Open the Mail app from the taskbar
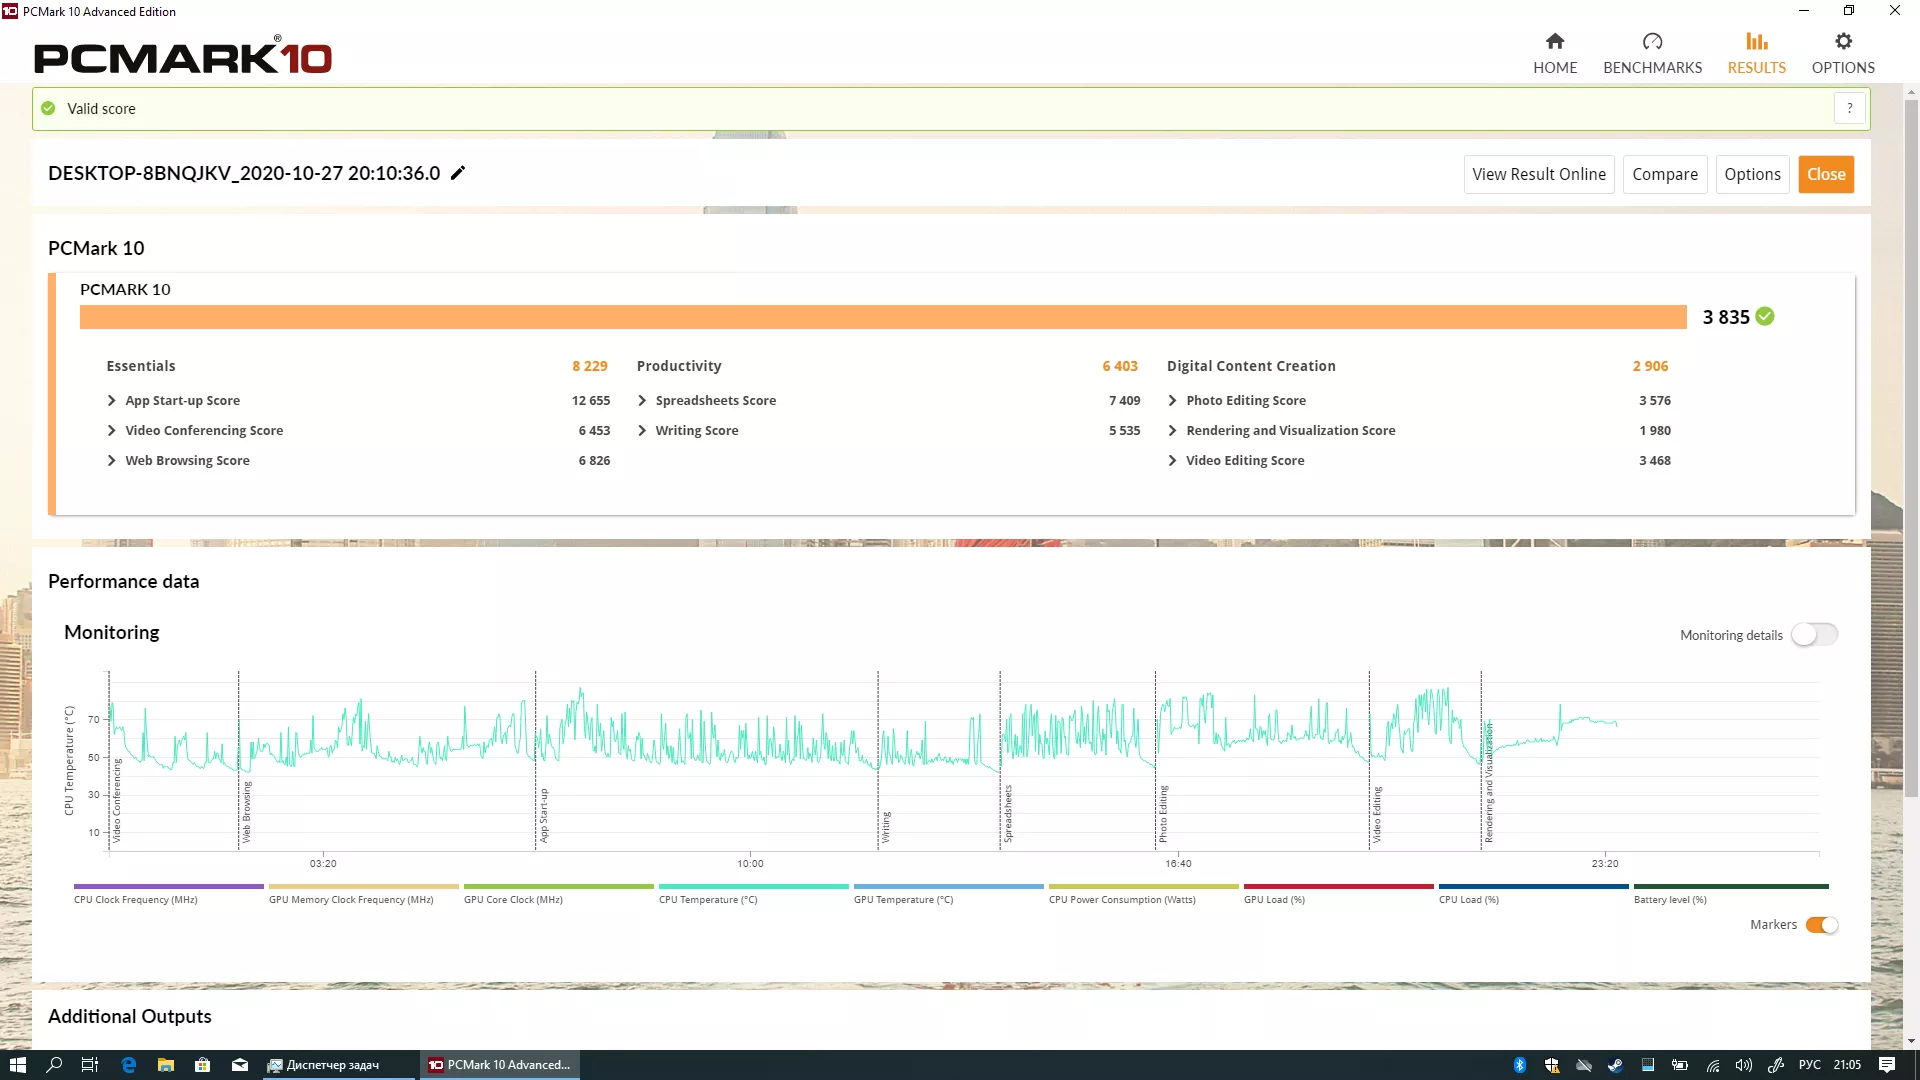Image resolution: width=1920 pixels, height=1080 pixels. pos(240,1065)
